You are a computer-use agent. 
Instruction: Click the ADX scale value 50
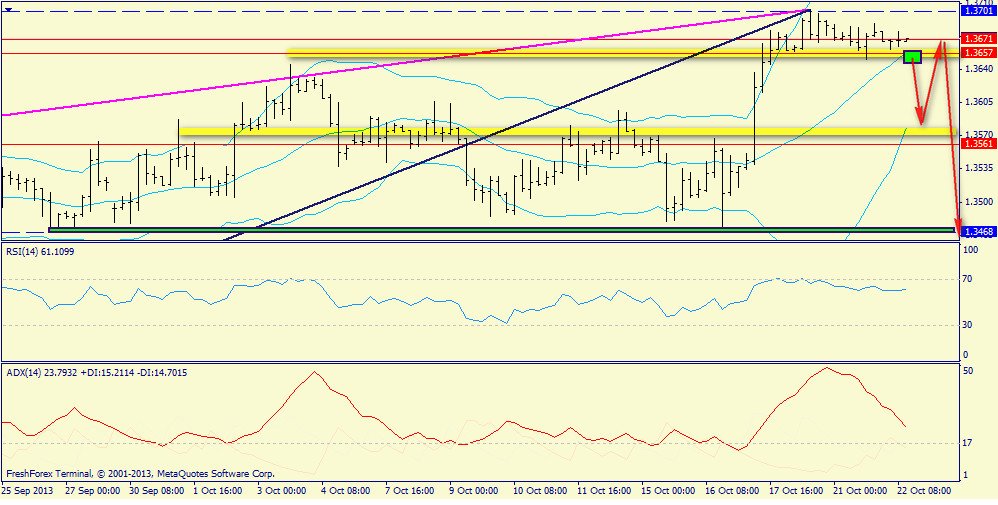pos(970,371)
